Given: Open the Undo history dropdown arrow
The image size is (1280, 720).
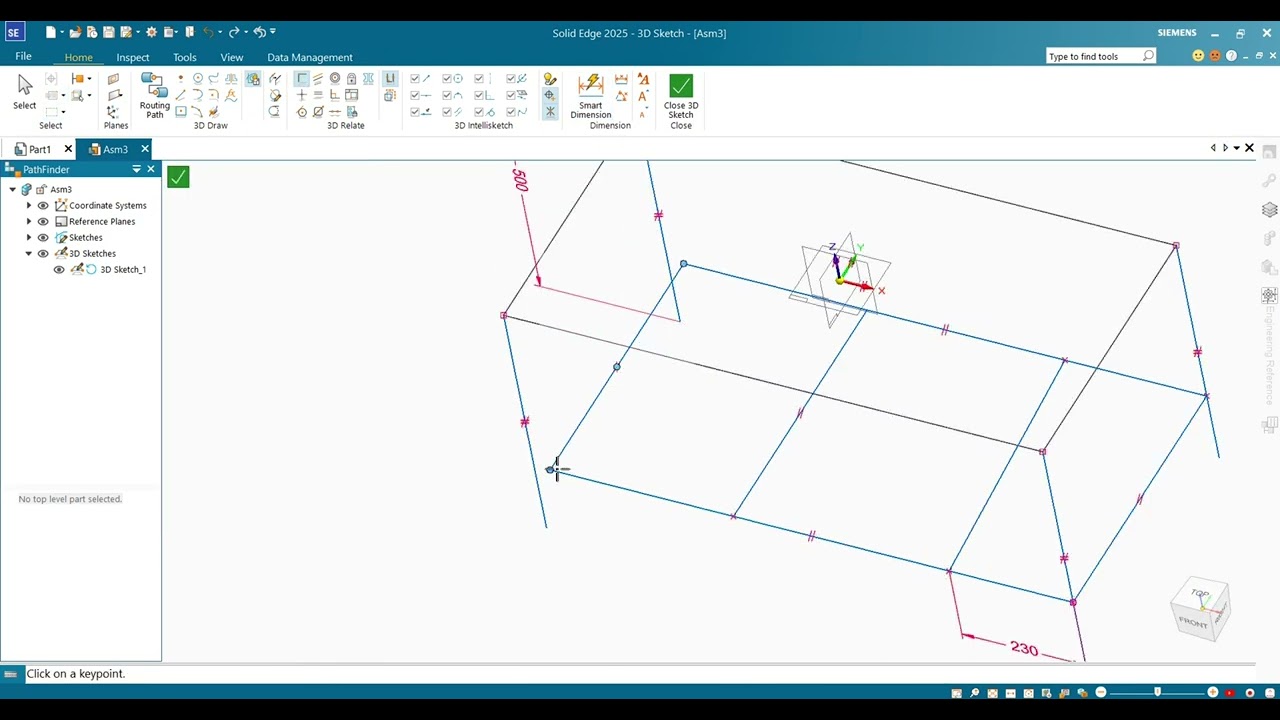Looking at the screenshot, I should click(x=220, y=32).
